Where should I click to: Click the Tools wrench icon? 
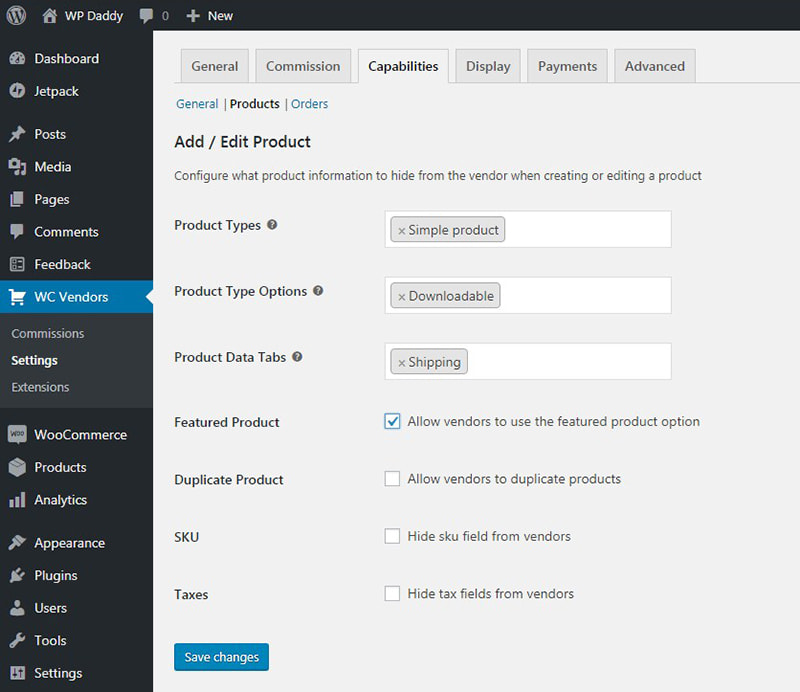tap(17, 640)
